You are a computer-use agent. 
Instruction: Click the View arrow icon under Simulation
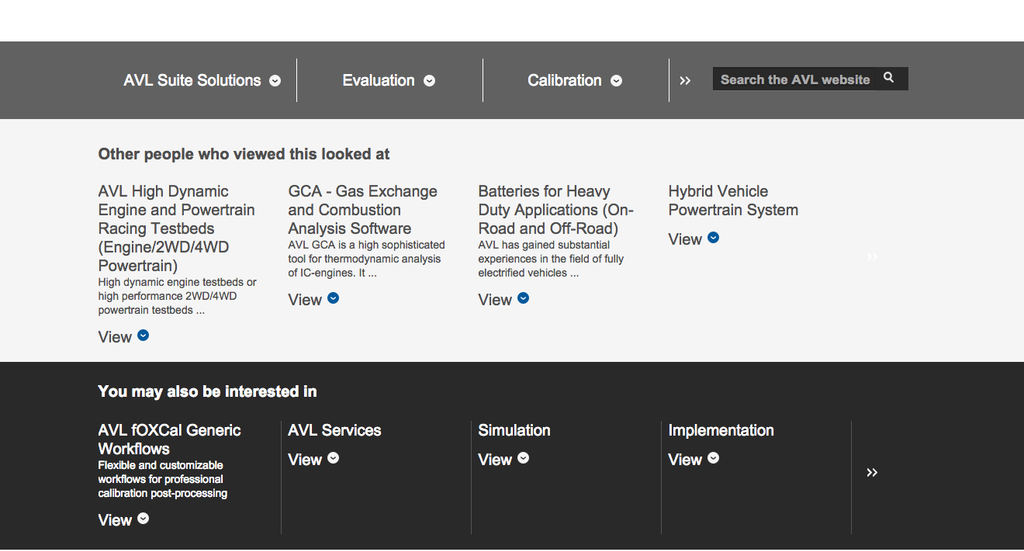tap(523, 458)
